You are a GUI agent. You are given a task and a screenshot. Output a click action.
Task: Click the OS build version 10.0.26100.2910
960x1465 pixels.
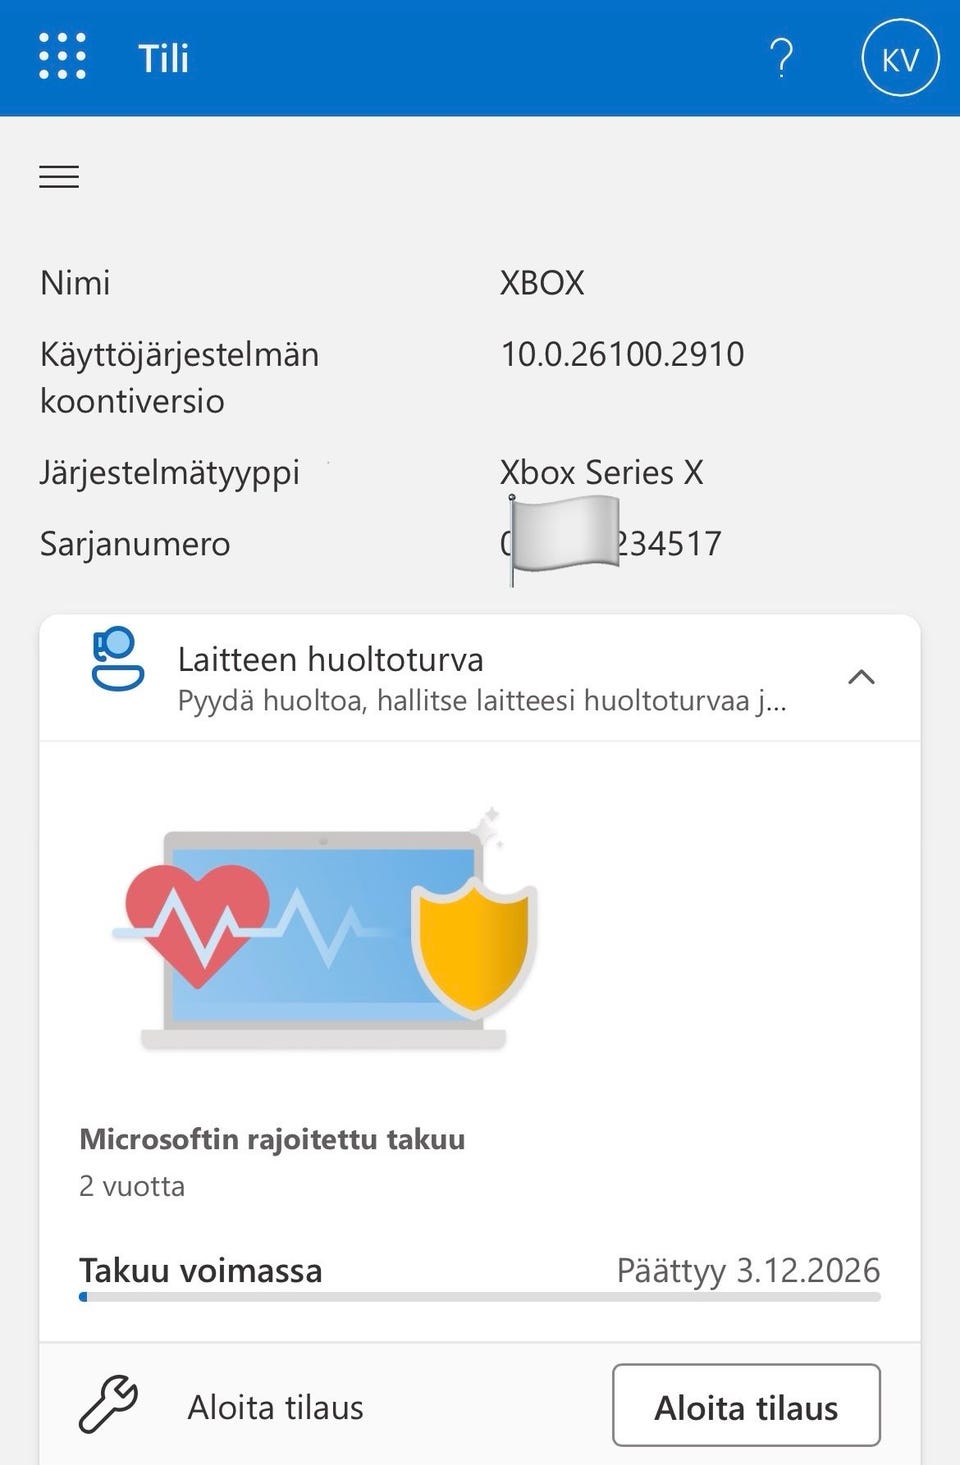[622, 354]
